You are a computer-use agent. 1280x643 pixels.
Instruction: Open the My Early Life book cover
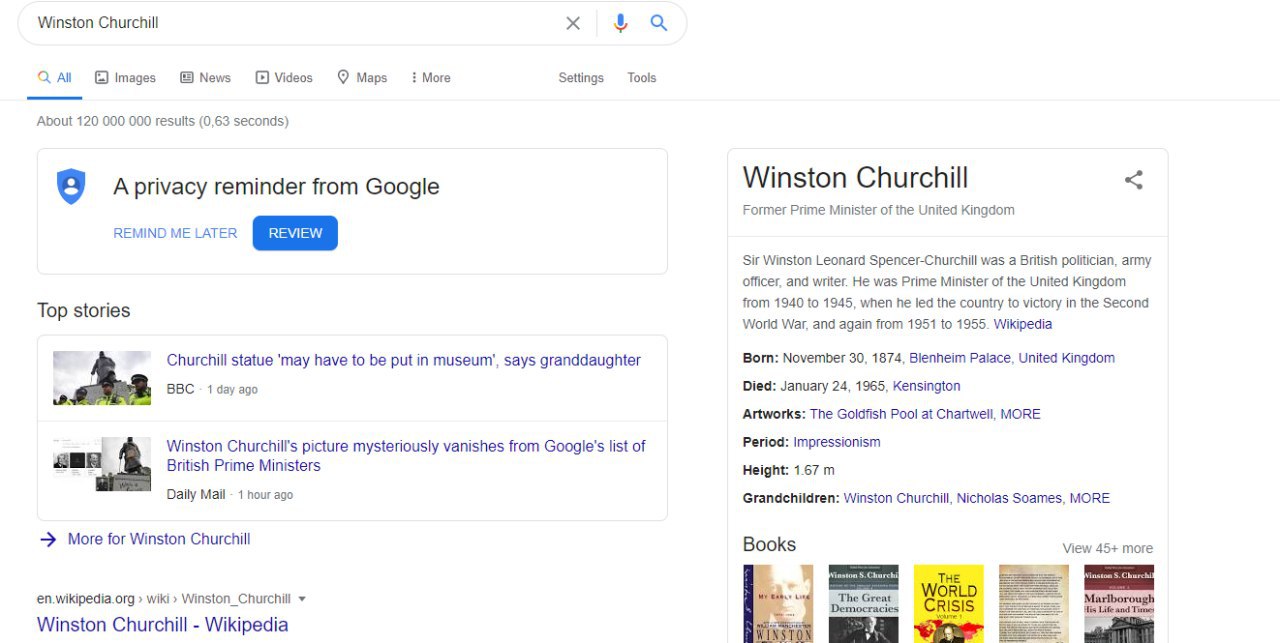778,604
